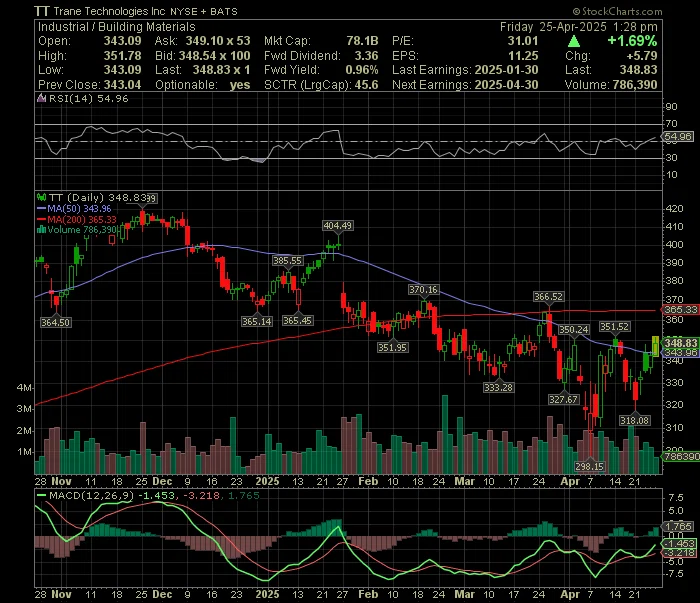Click the Next Earnings date 2025-04-30

(x=506, y=85)
